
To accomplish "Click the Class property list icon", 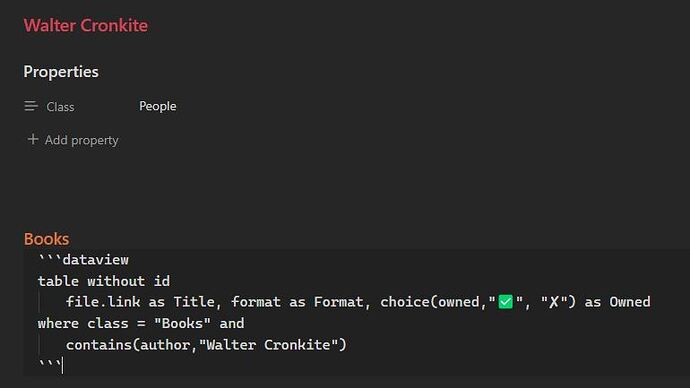I will tap(31, 106).
